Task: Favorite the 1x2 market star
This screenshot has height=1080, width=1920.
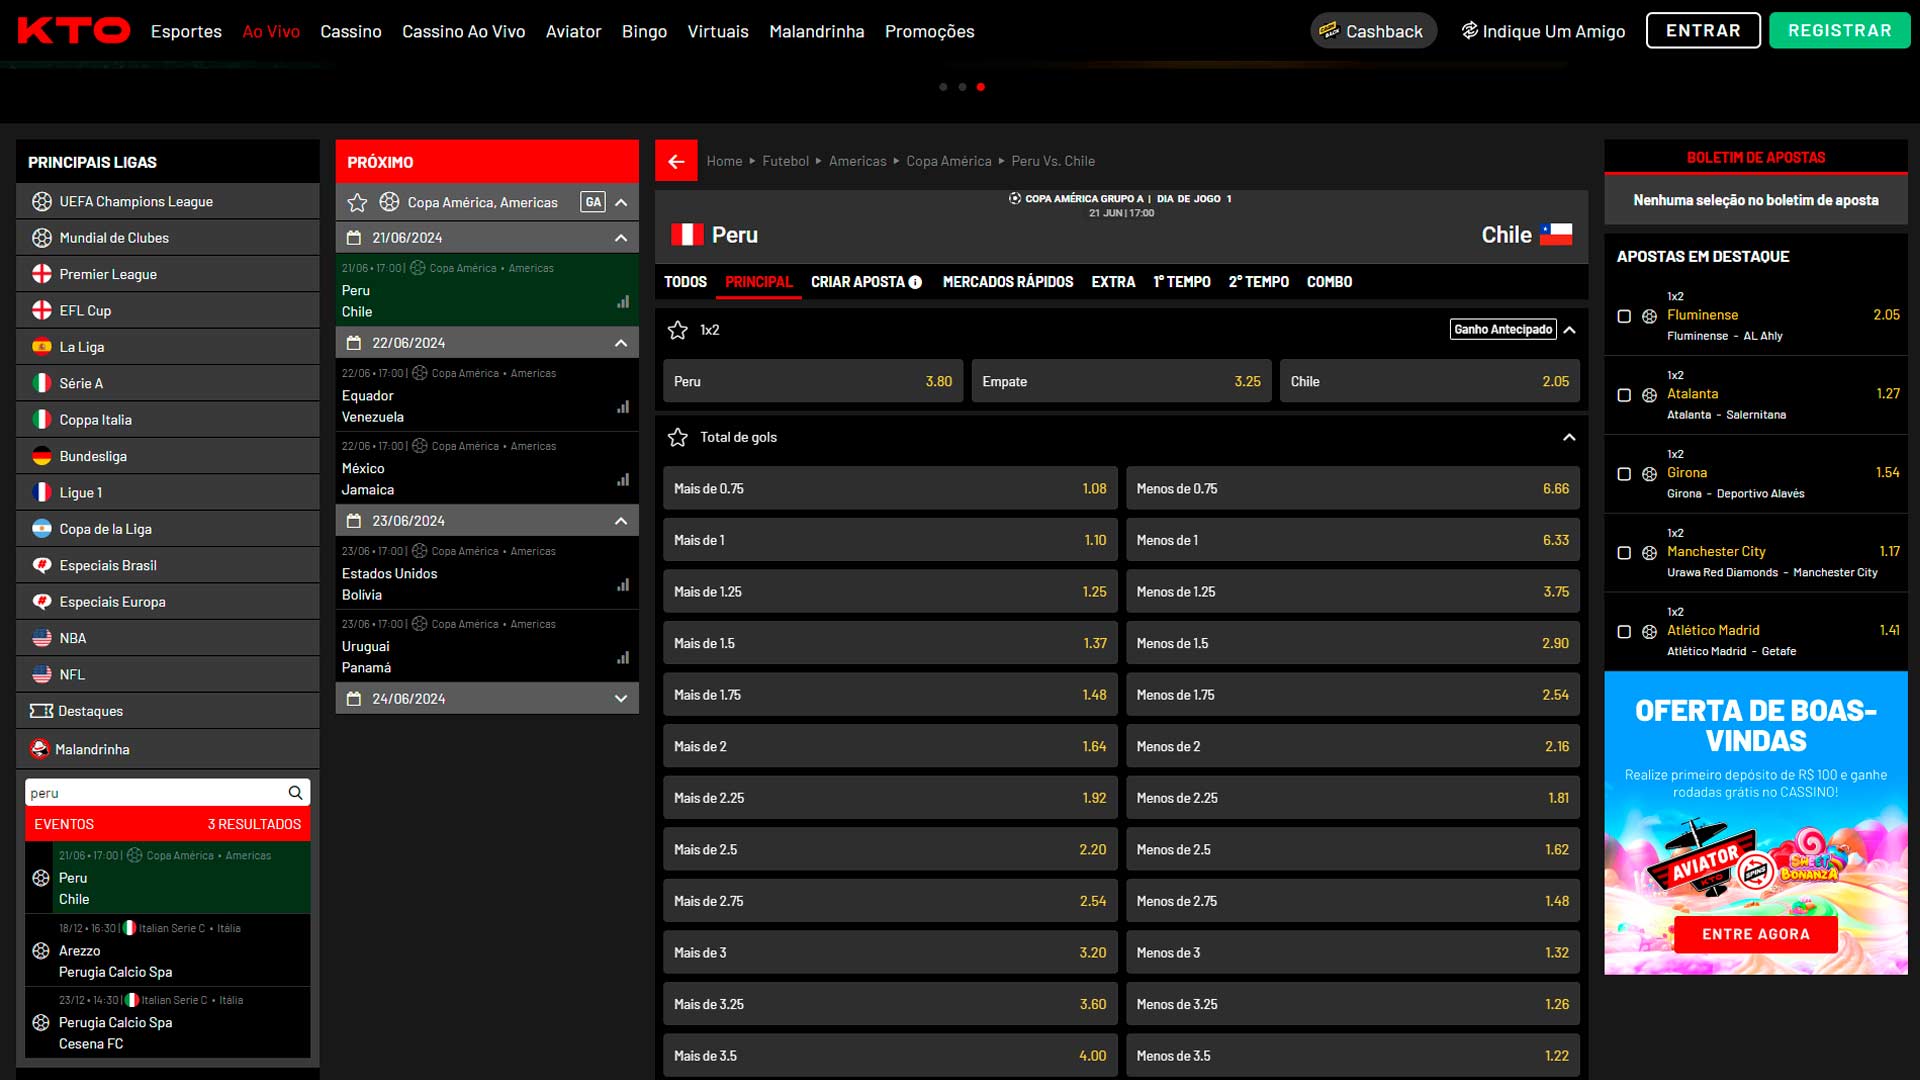Action: coord(678,330)
